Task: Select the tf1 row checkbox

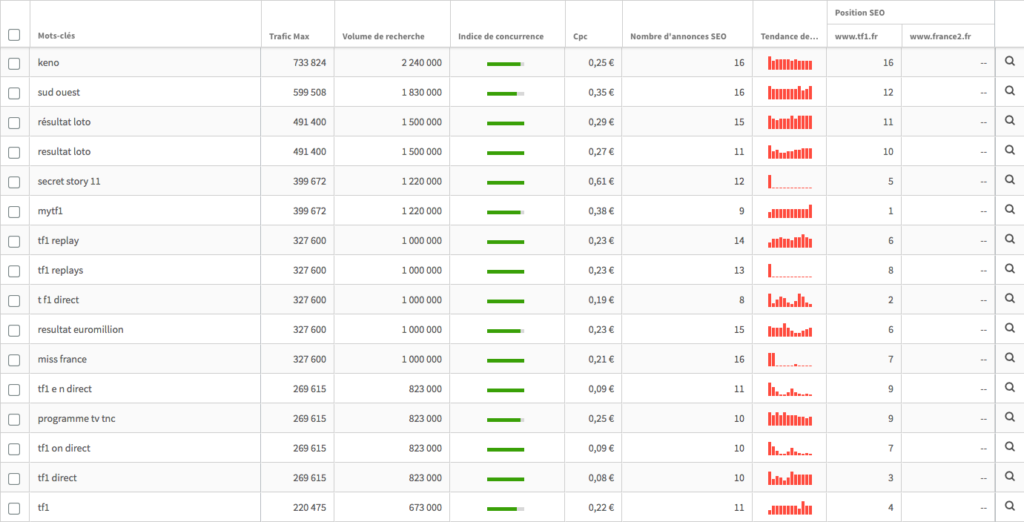Action: coord(14,508)
